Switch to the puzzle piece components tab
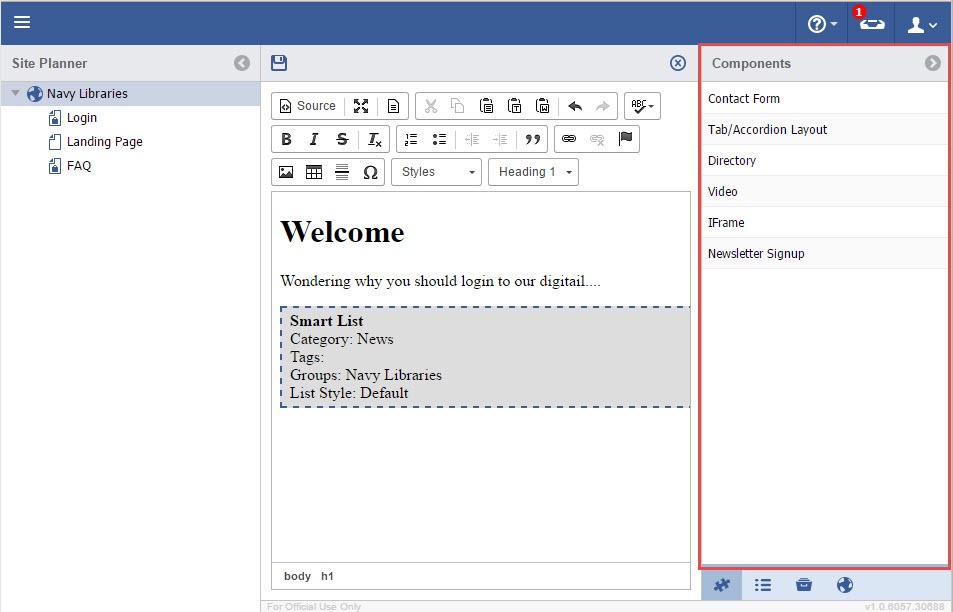This screenshot has height=612, width=953. tap(721, 586)
